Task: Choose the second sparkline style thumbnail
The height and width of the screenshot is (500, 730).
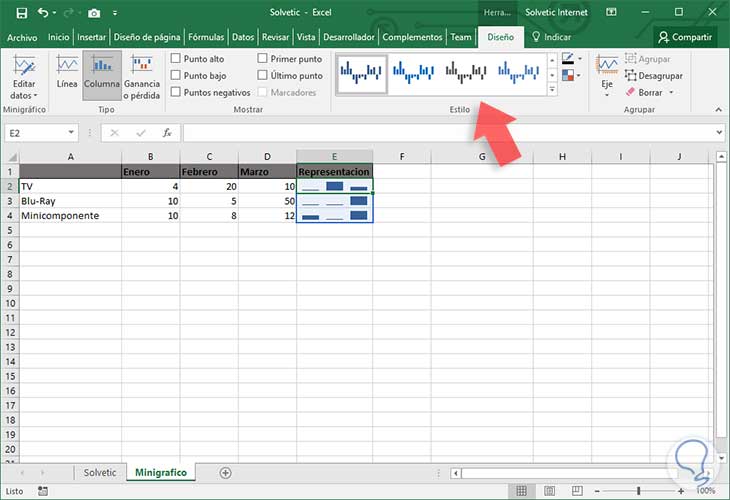Action: pyautogui.click(x=413, y=73)
